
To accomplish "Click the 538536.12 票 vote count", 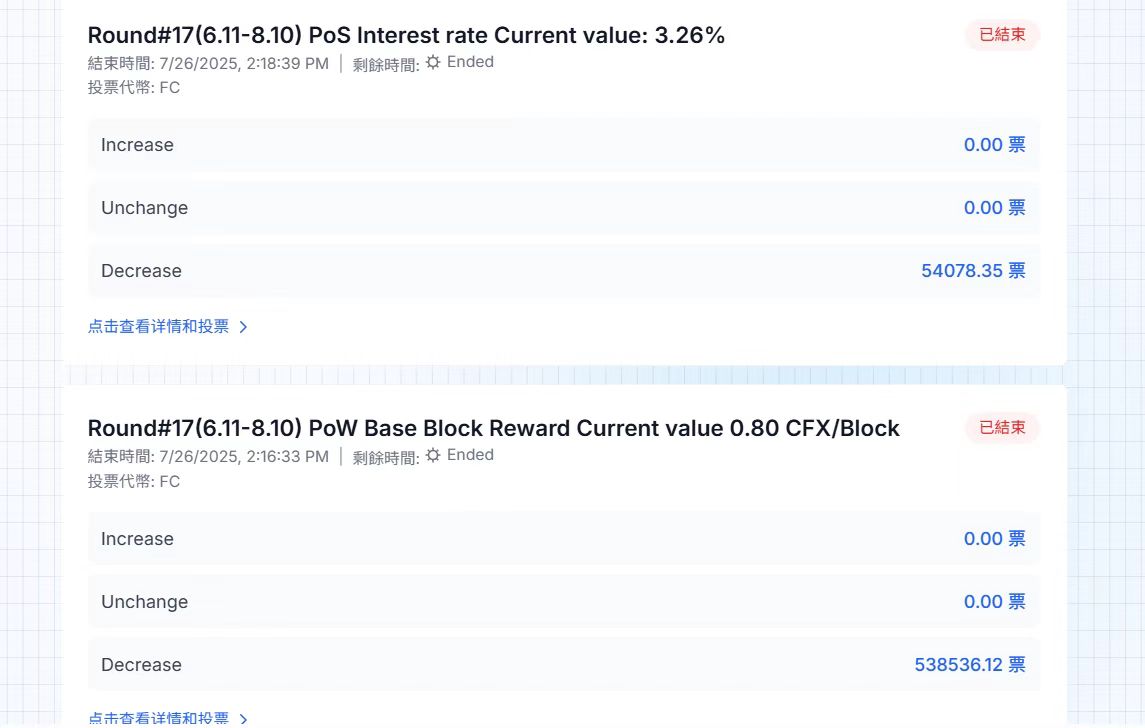I will coord(970,664).
